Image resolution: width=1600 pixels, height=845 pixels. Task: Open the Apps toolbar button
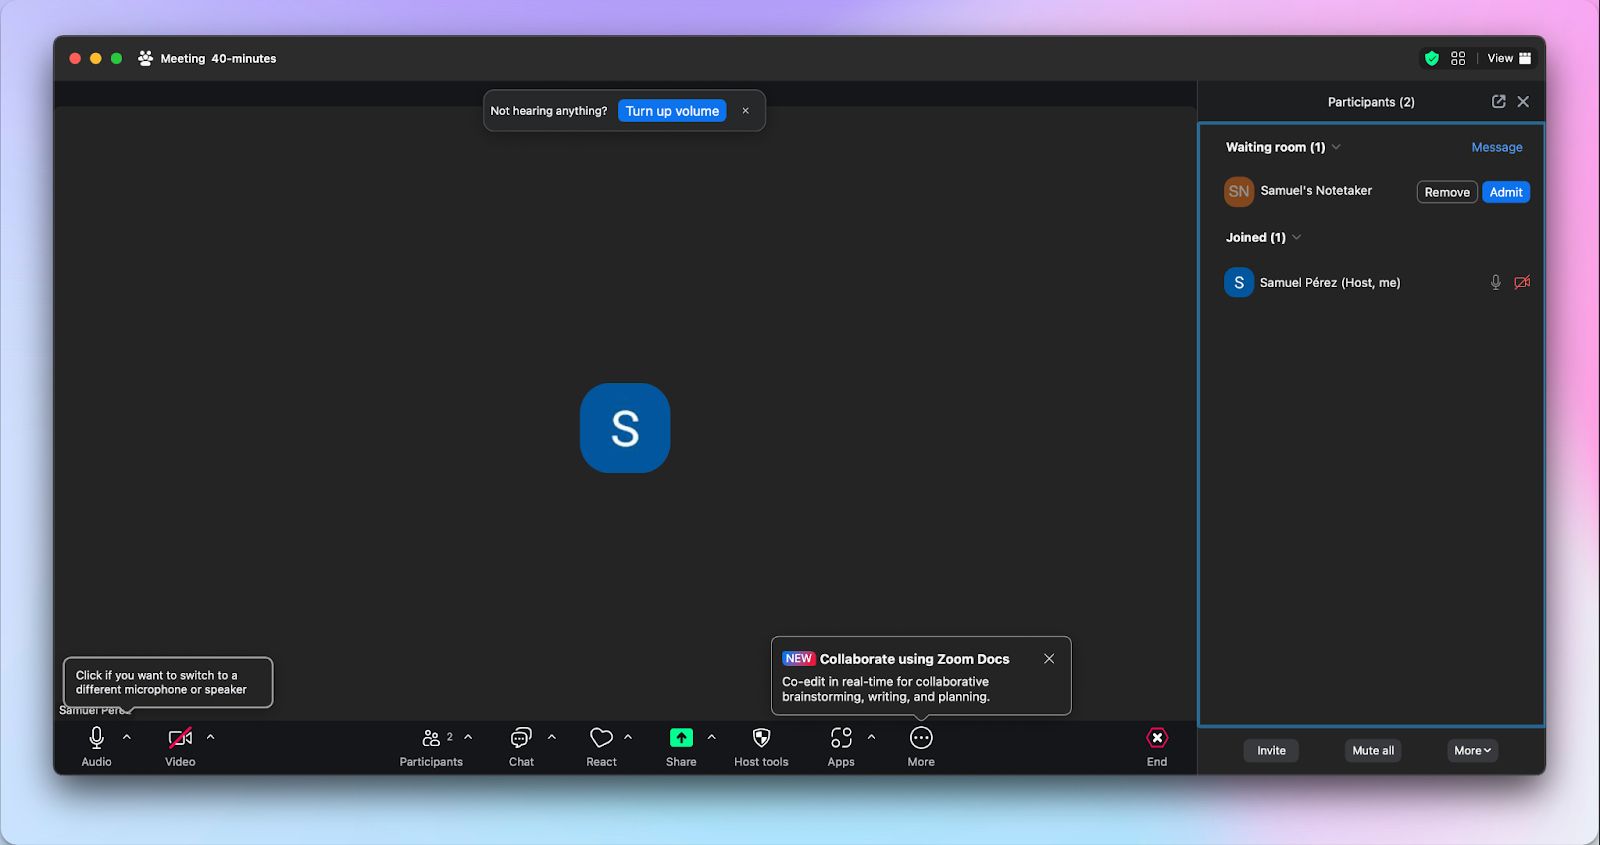841,747
